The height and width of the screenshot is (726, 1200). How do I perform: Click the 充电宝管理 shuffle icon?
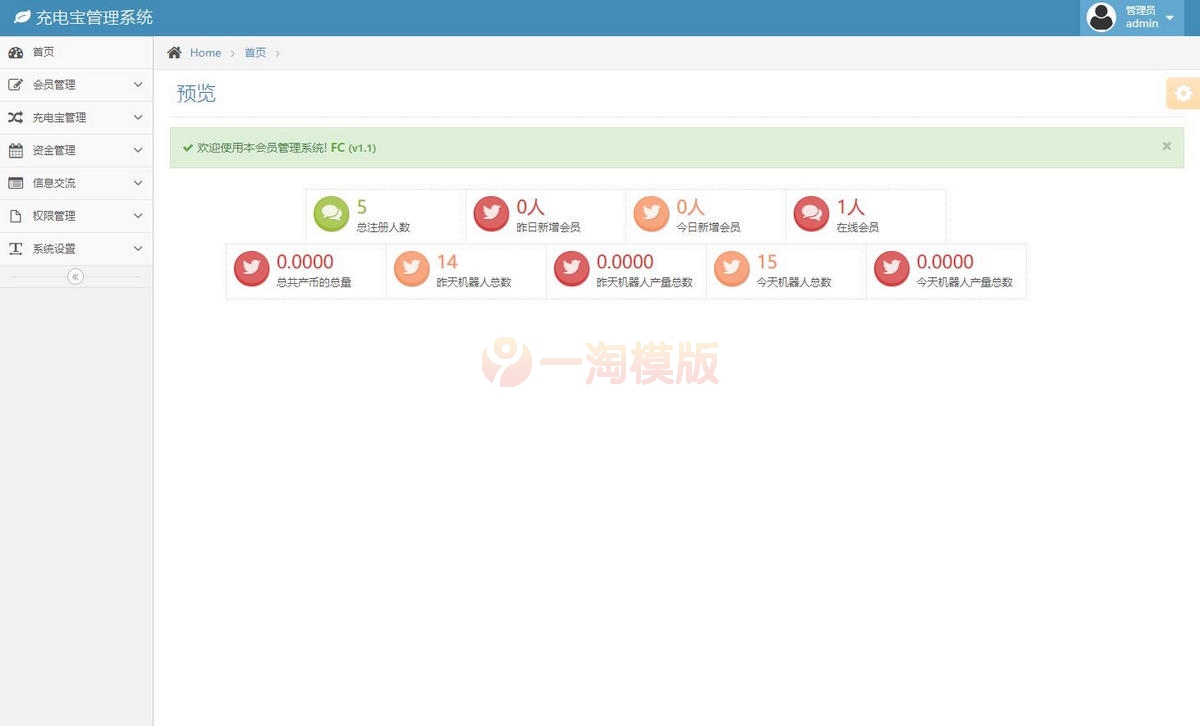(18, 117)
